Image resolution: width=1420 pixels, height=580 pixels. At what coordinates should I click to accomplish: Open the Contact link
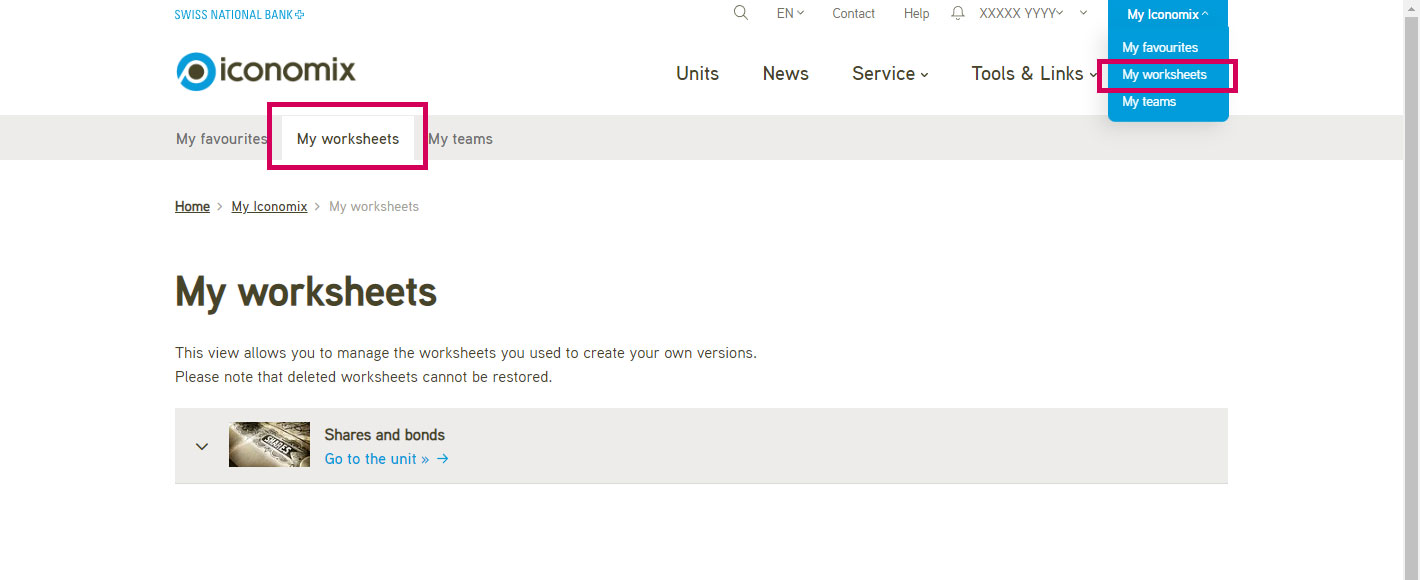[853, 14]
